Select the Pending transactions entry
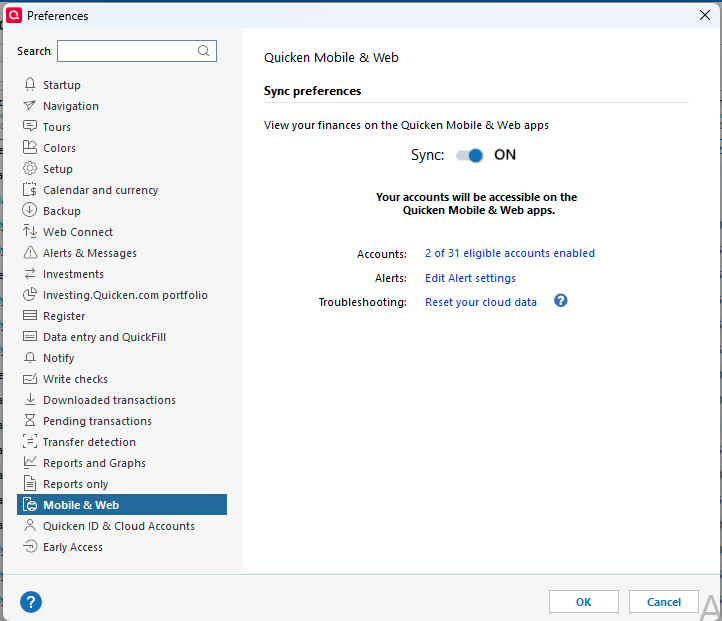 [x=97, y=421]
